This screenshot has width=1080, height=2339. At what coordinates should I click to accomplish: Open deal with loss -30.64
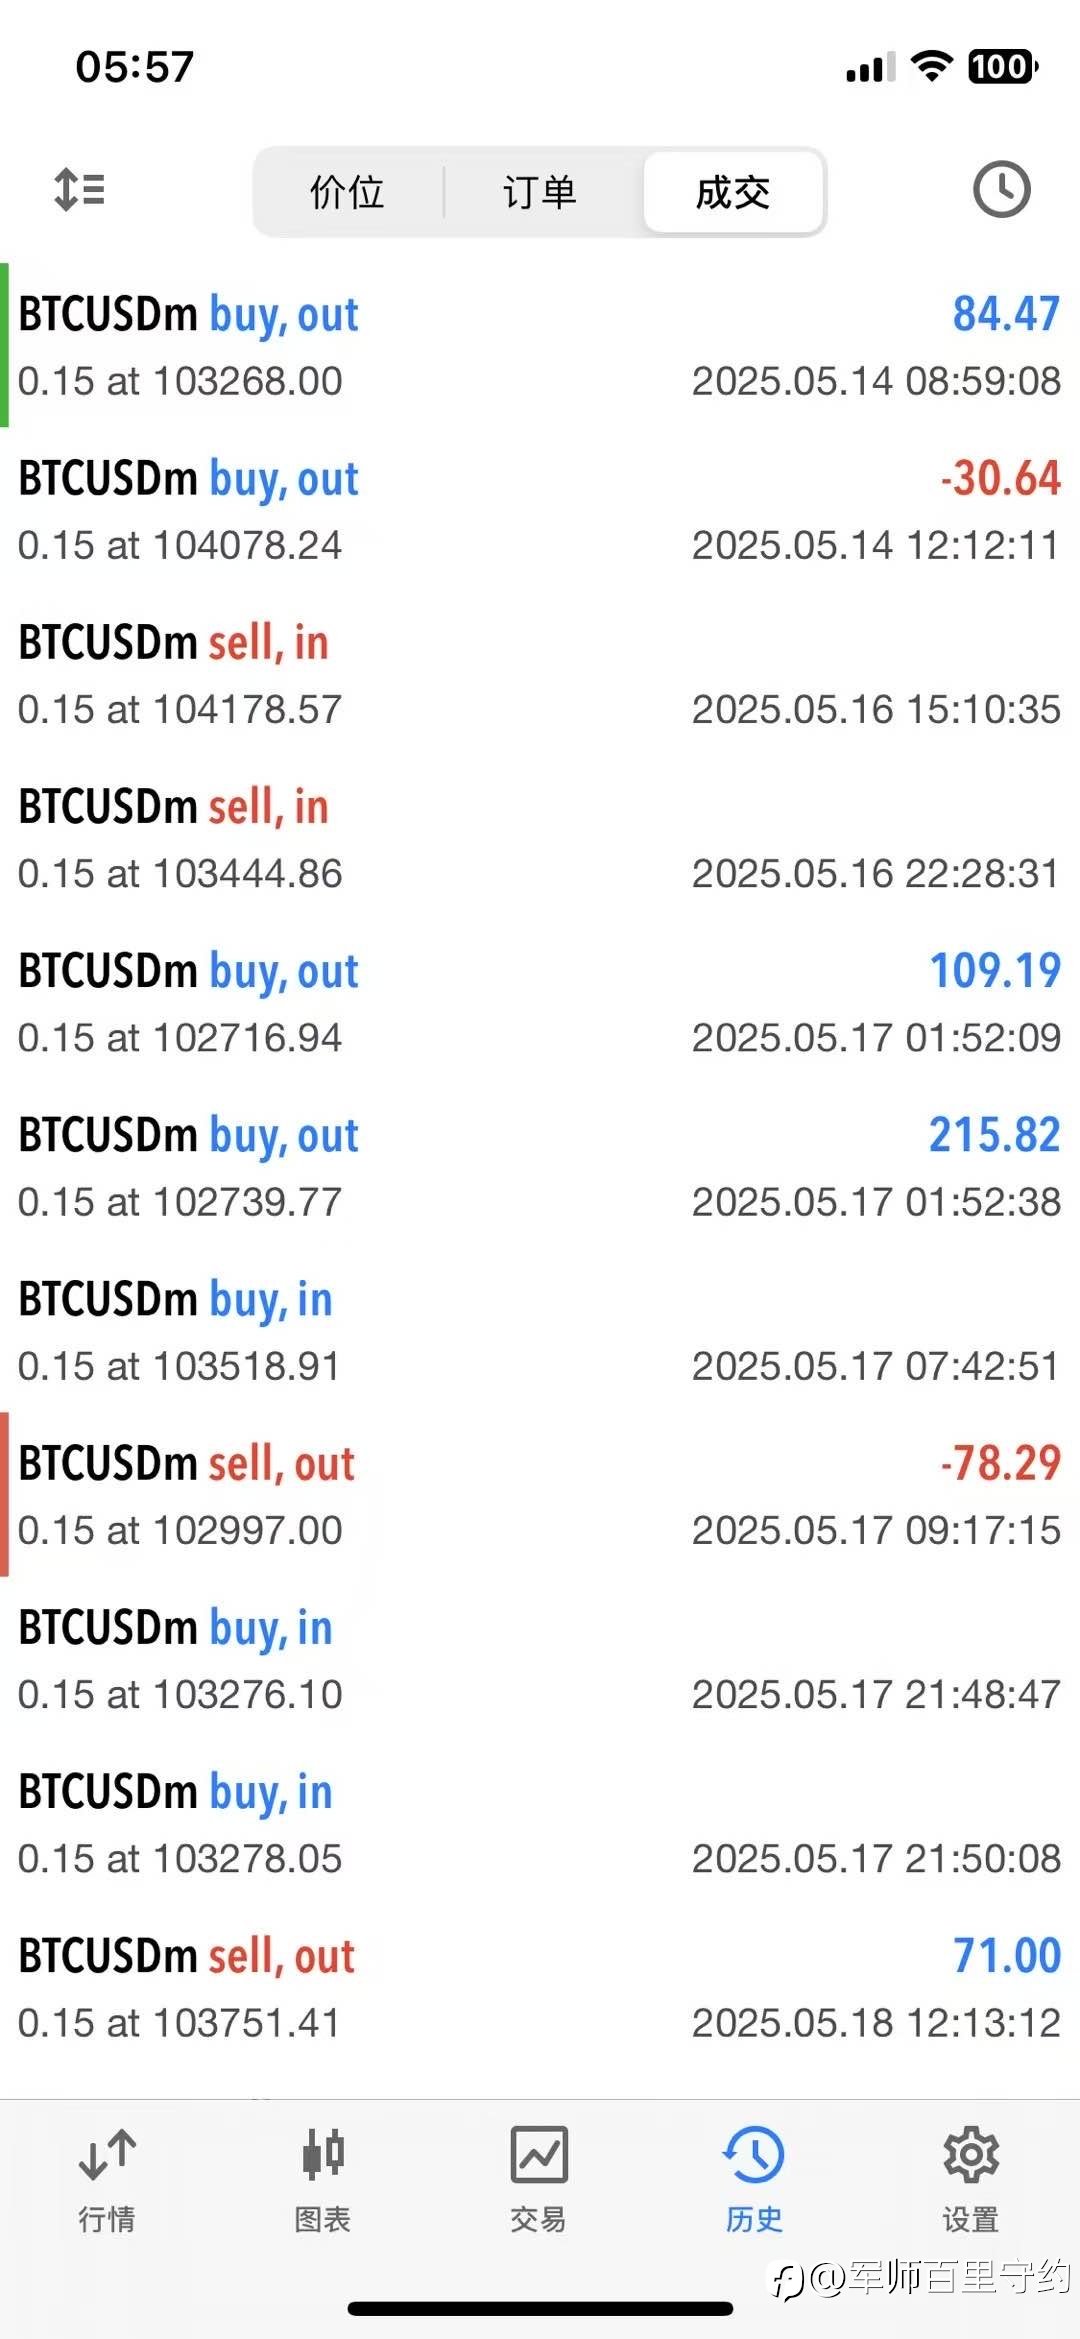[x=540, y=509]
